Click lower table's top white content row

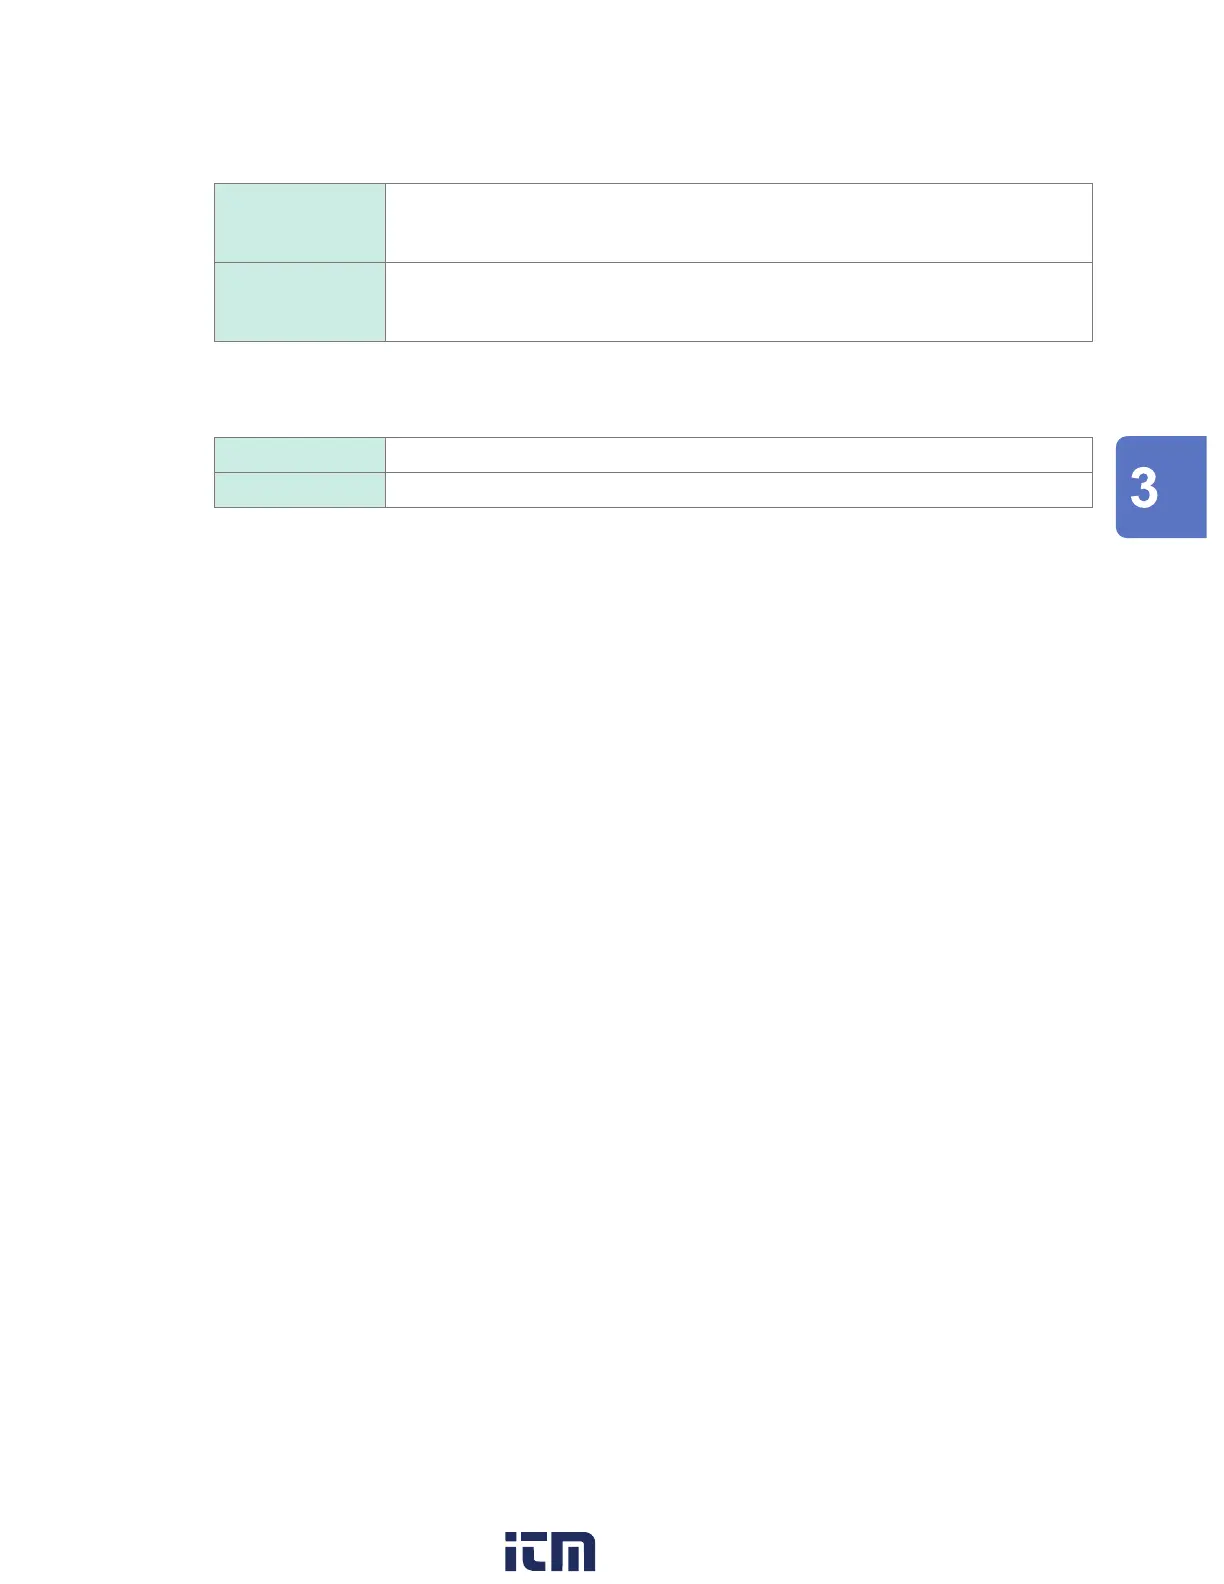point(738,455)
